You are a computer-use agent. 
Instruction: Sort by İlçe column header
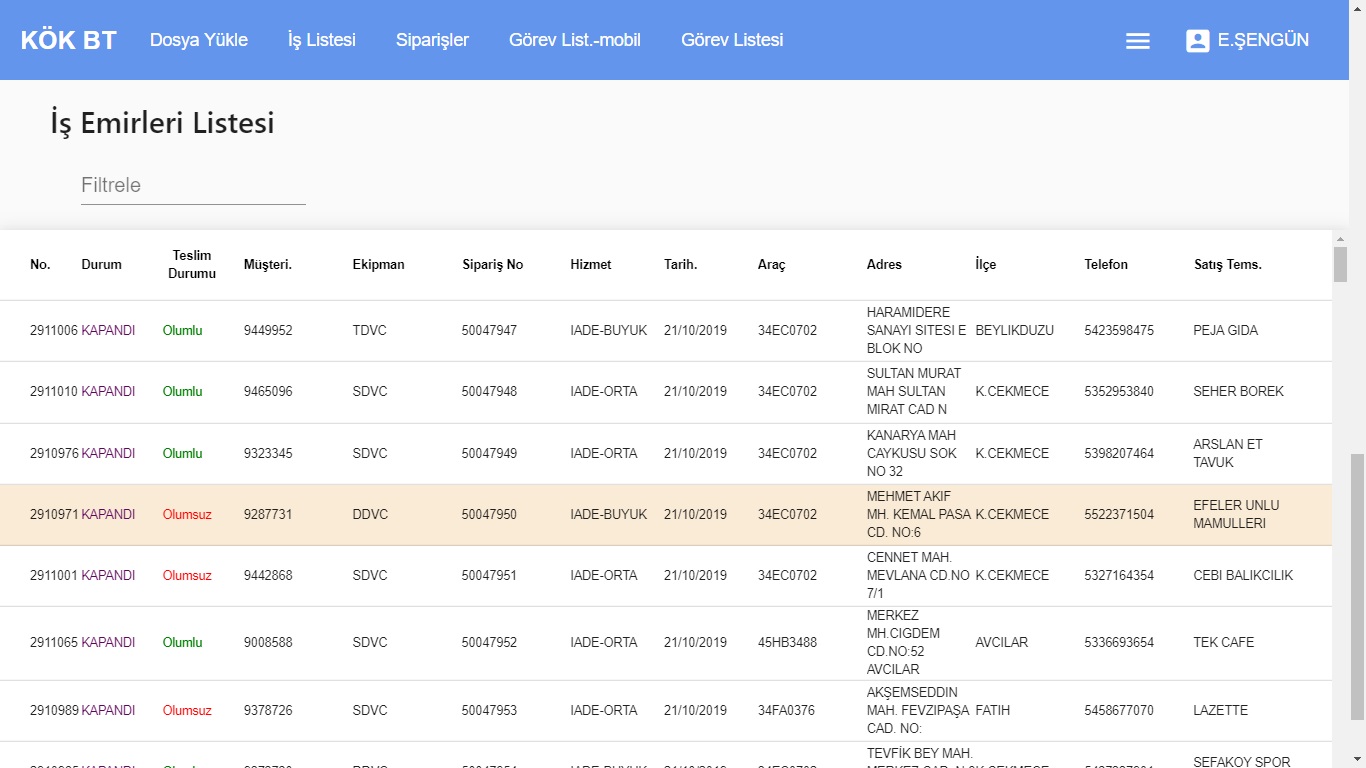pos(986,265)
